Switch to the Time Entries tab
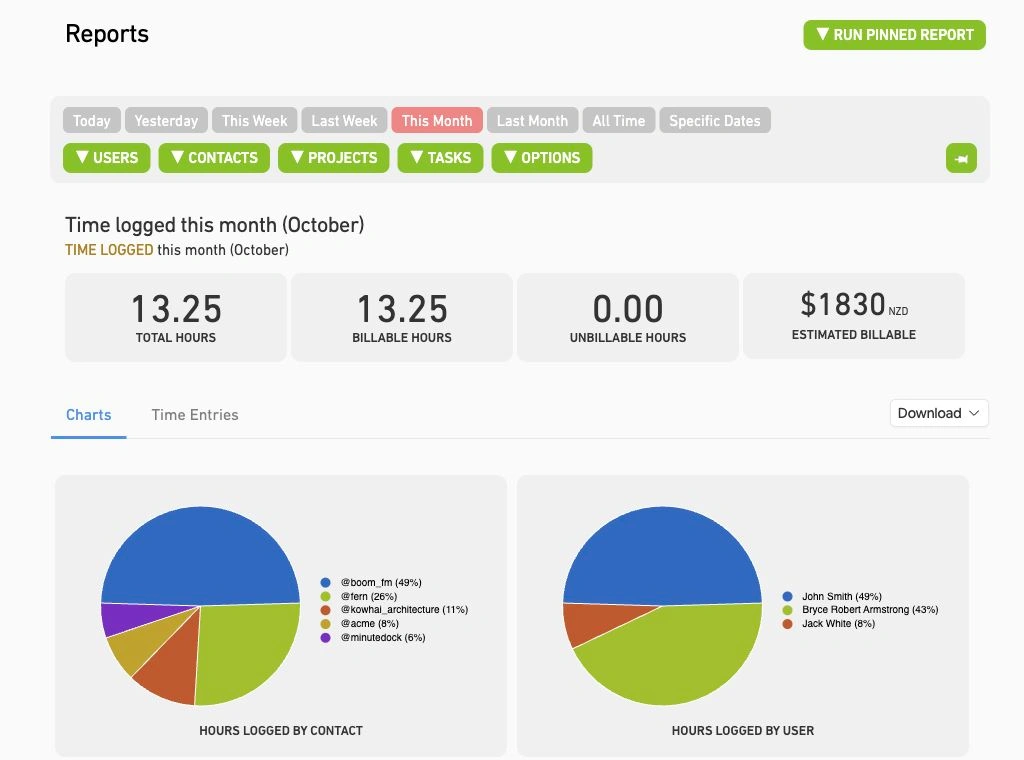 click(195, 415)
